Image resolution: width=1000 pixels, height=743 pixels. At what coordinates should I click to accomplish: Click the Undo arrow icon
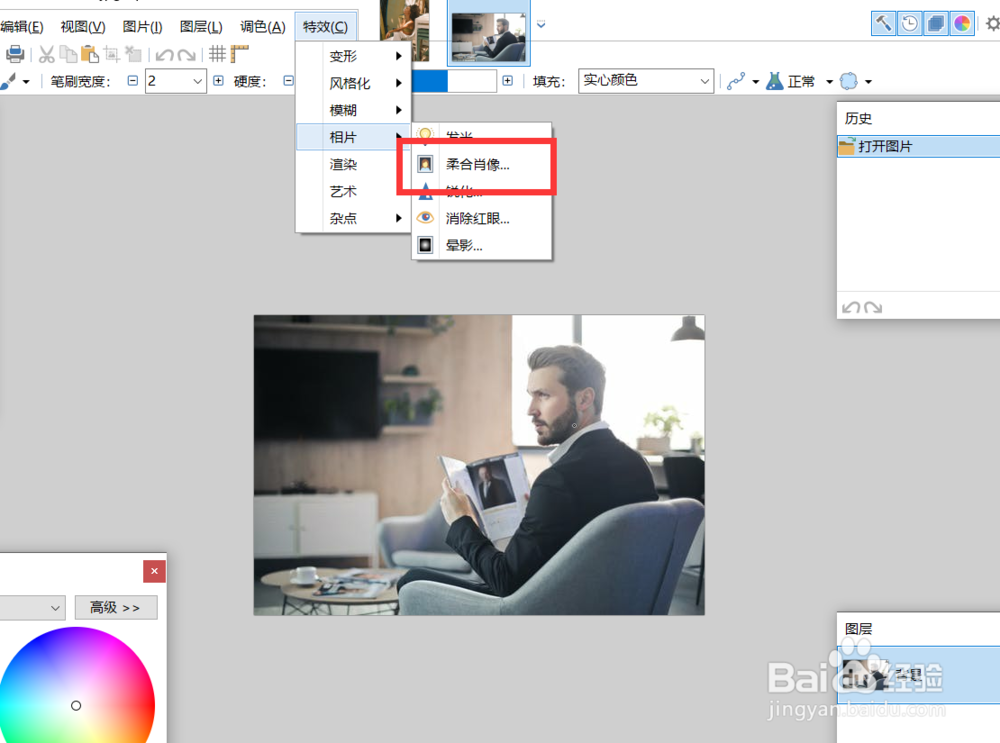tap(164, 55)
